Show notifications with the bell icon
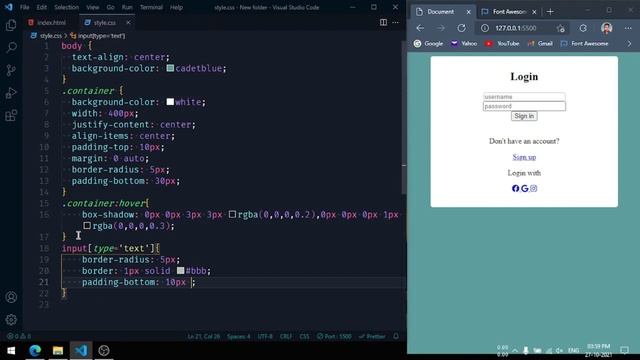 point(396,336)
